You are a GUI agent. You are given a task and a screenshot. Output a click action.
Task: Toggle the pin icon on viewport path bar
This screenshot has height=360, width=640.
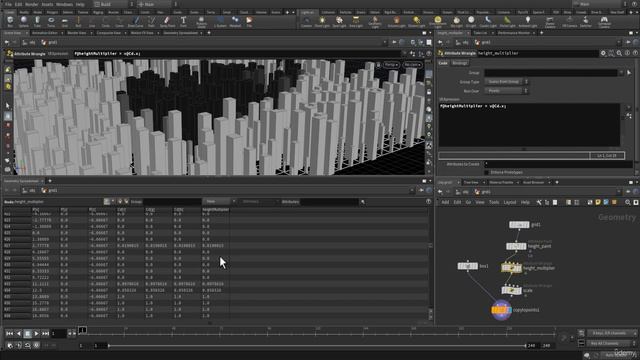click(x=394, y=42)
